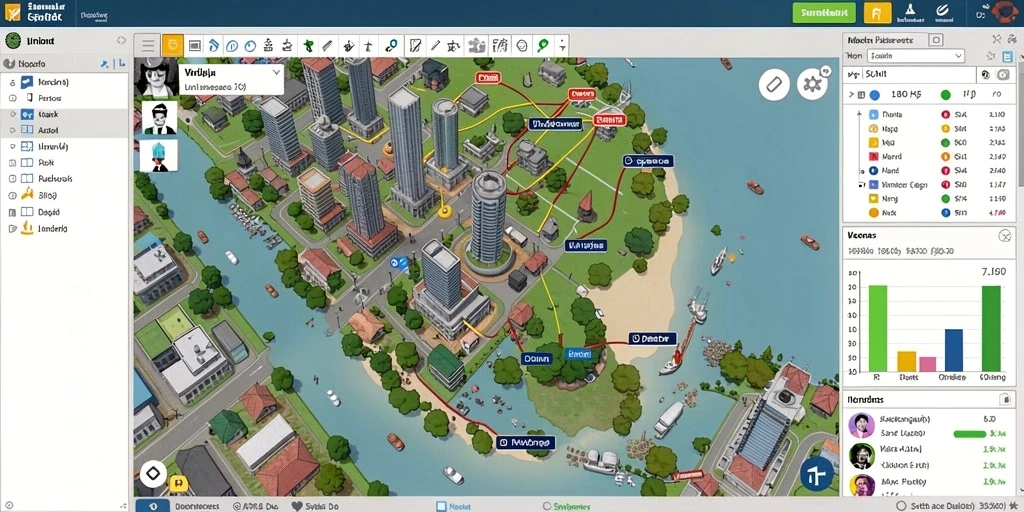
Task: Click the green progress bar in the bottom-right list
Action: [x=970, y=434]
